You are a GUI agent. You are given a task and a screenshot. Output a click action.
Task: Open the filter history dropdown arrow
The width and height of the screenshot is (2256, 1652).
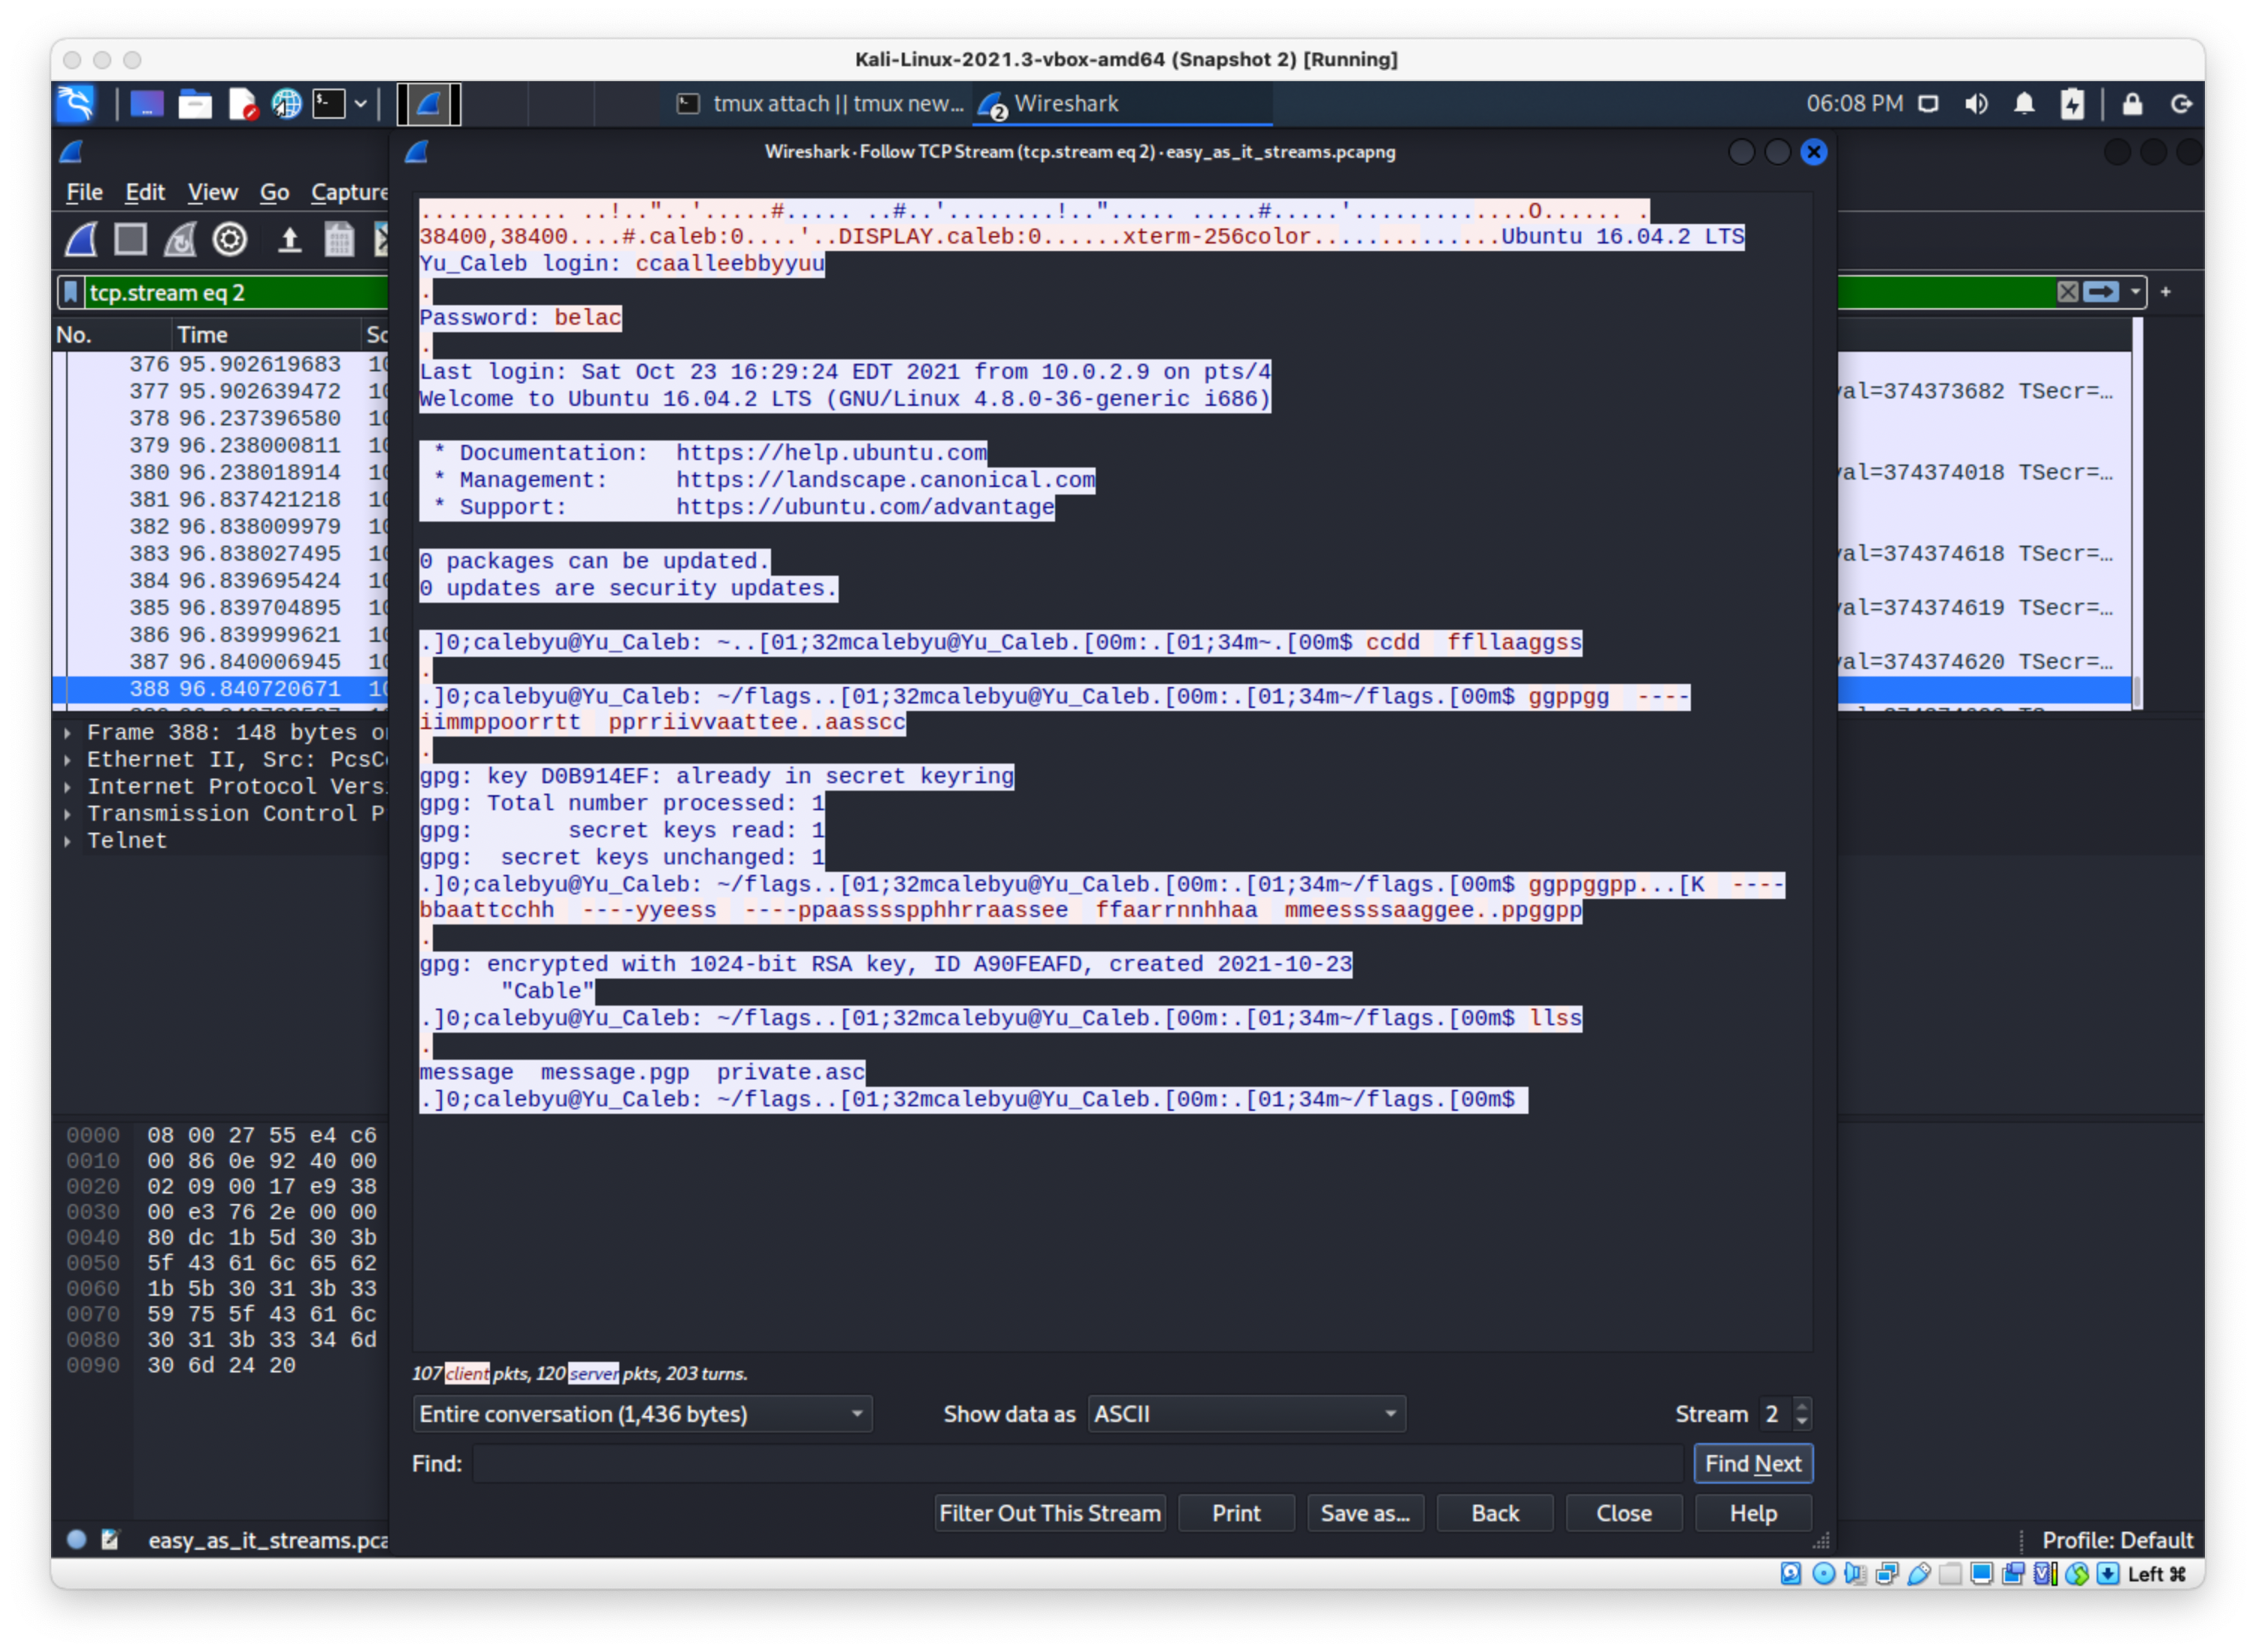[2136, 292]
